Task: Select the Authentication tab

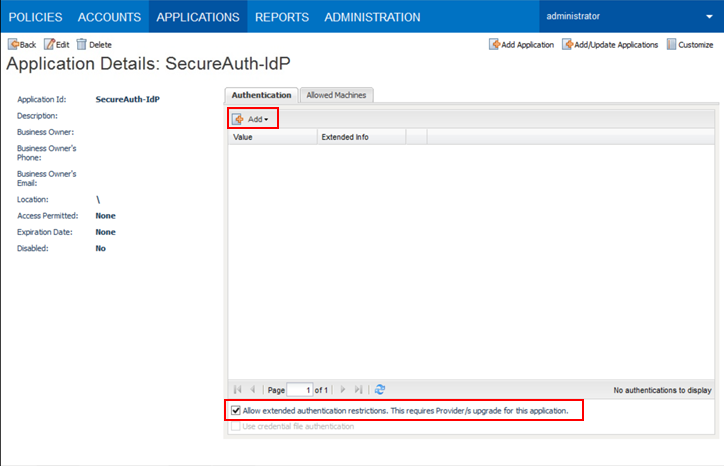Action: [x=261, y=95]
